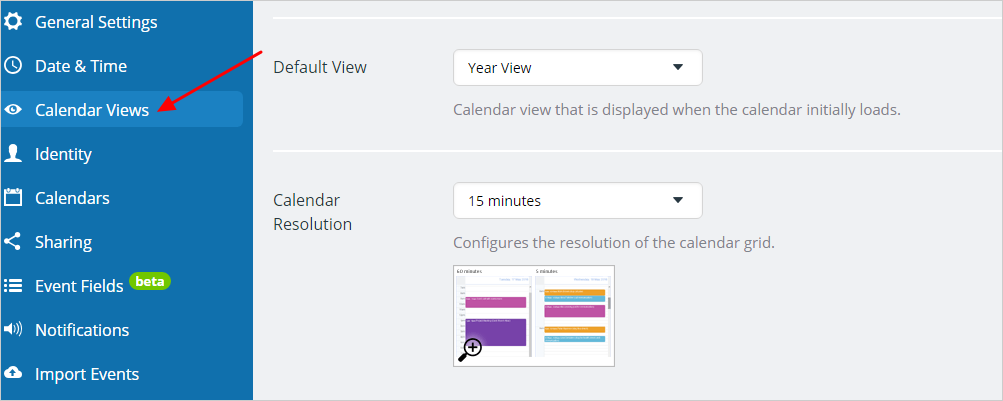Click the Event Fields list icon
The width and height of the screenshot is (1003, 401).
[13, 285]
